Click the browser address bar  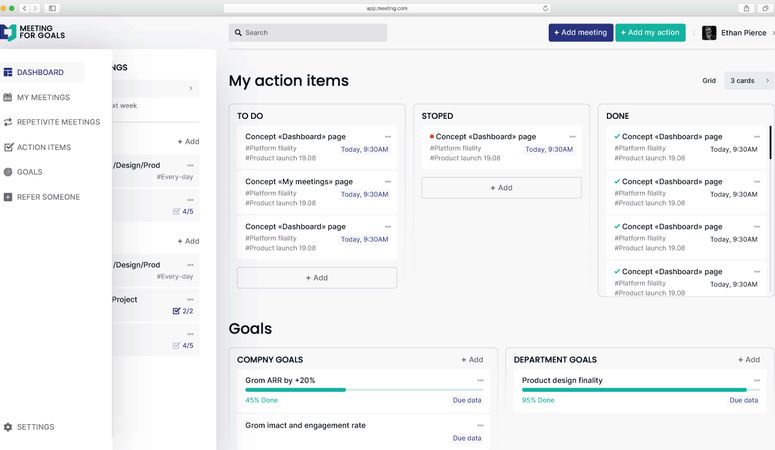point(387,8)
